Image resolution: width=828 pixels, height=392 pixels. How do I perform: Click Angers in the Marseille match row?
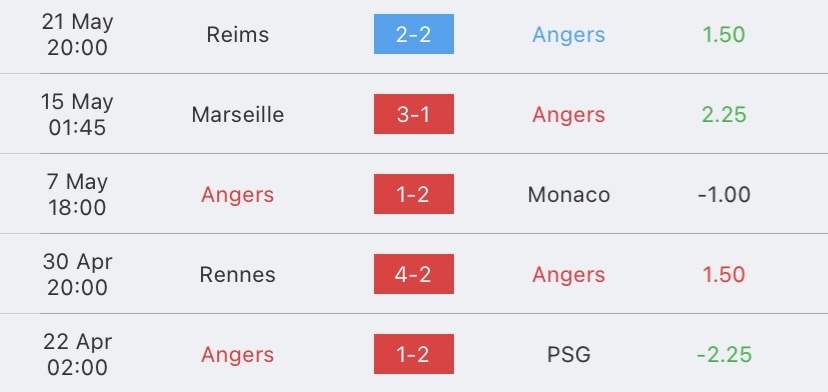tap(569, 115)
